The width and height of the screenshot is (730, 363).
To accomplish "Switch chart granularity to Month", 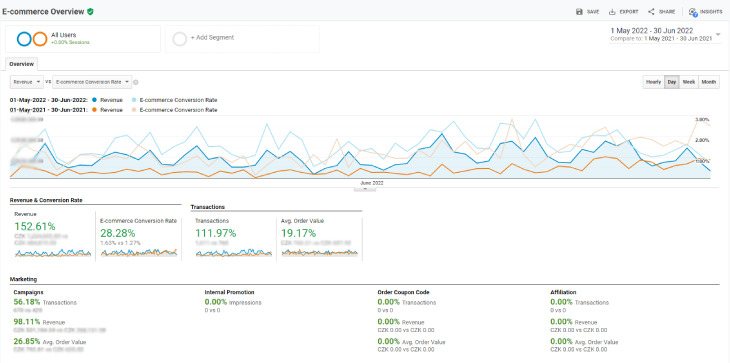I will (709, 82).
